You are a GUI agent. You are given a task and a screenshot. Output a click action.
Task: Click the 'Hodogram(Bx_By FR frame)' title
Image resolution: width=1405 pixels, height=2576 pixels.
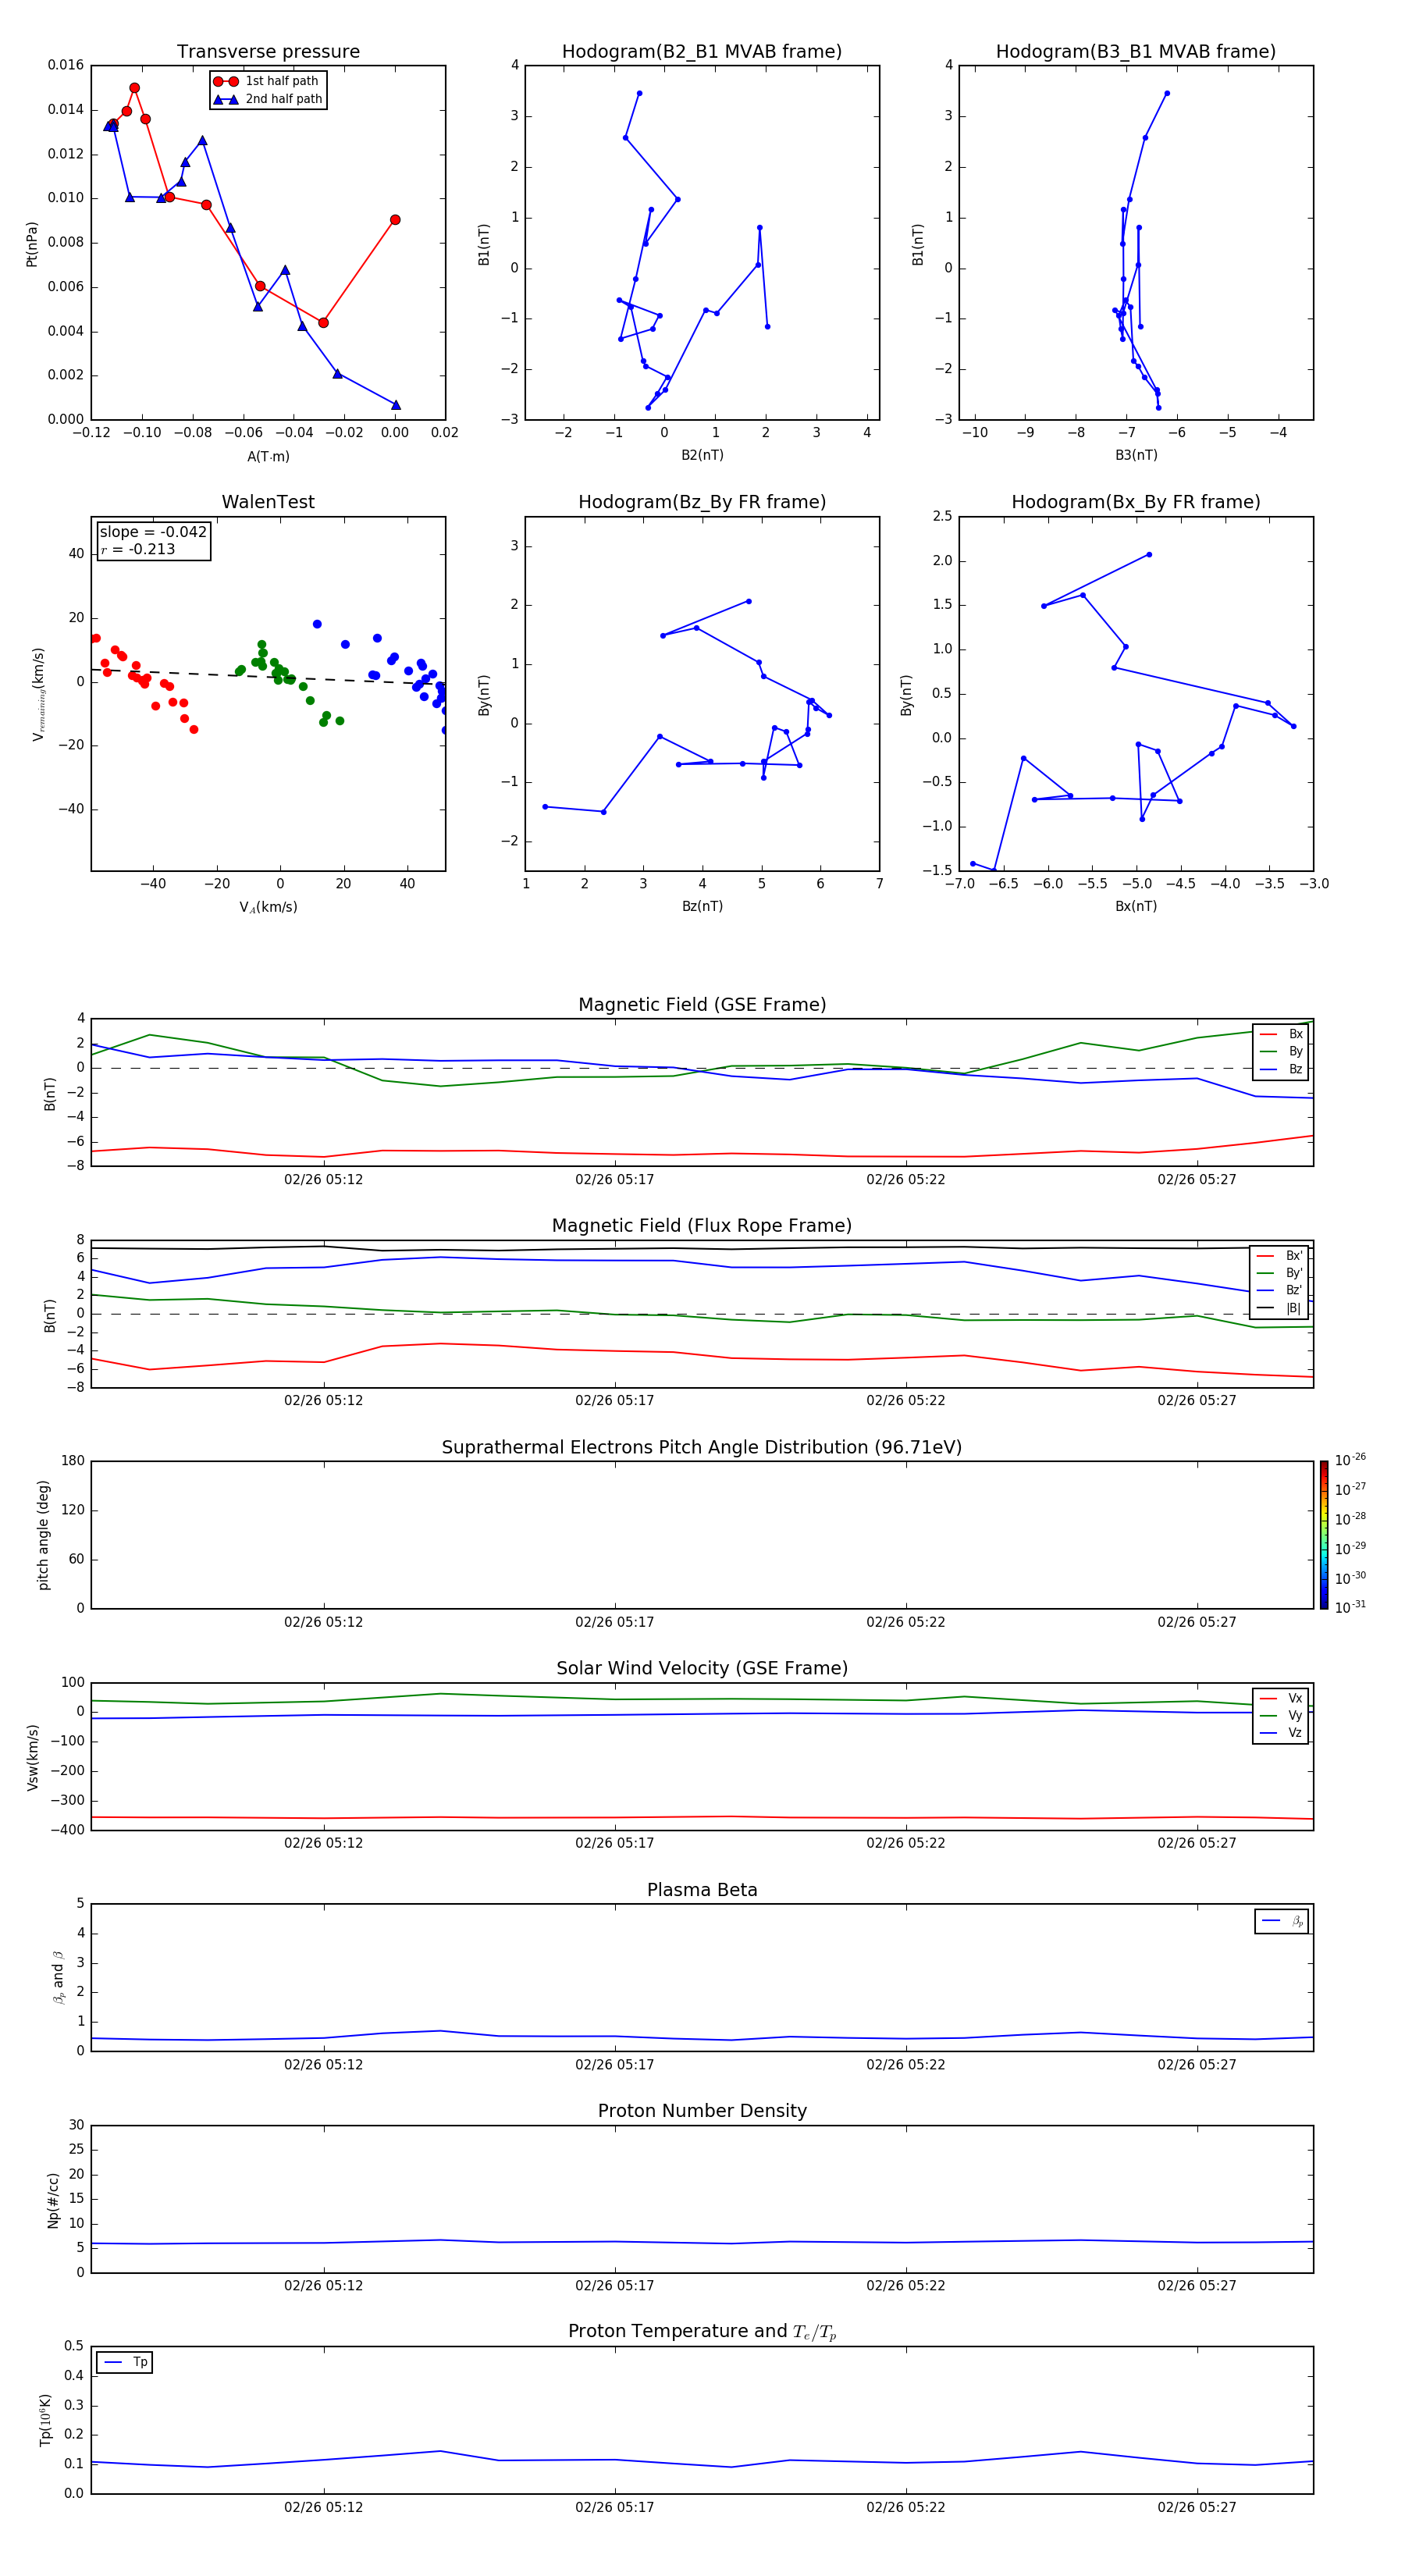(x=1136, y=502)
